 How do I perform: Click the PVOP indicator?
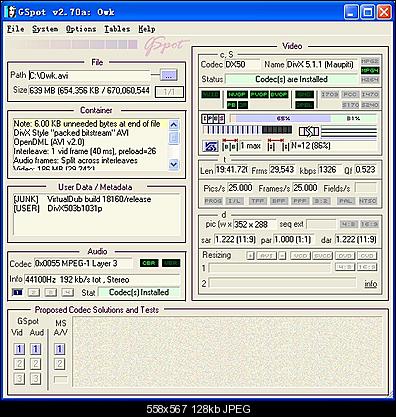[x=259, y=94]
